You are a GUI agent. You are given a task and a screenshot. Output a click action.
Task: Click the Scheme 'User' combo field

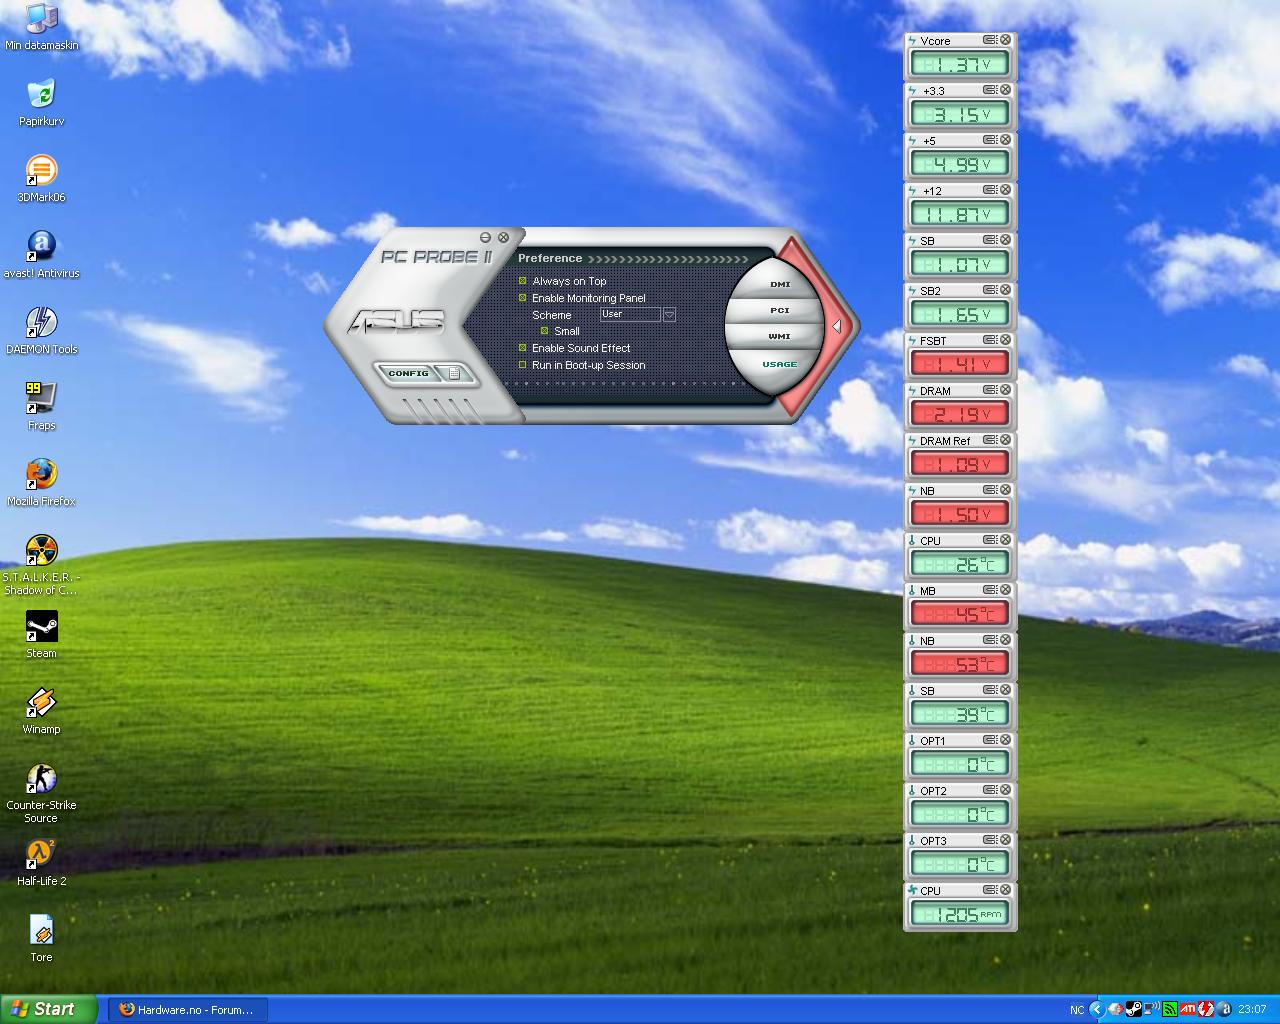630,314
